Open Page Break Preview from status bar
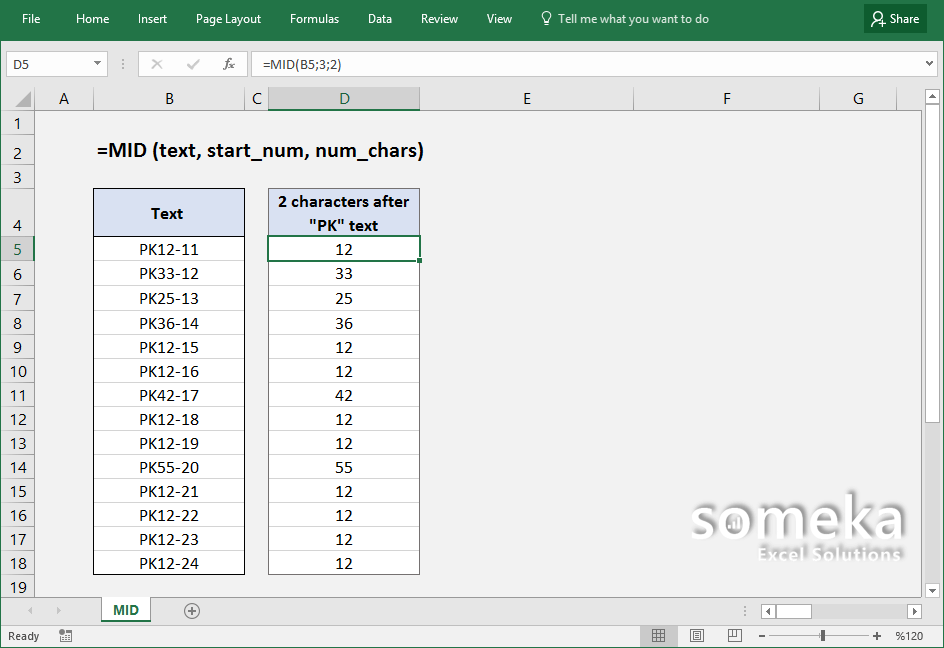944x648 pixels. [x=735, y=636]
